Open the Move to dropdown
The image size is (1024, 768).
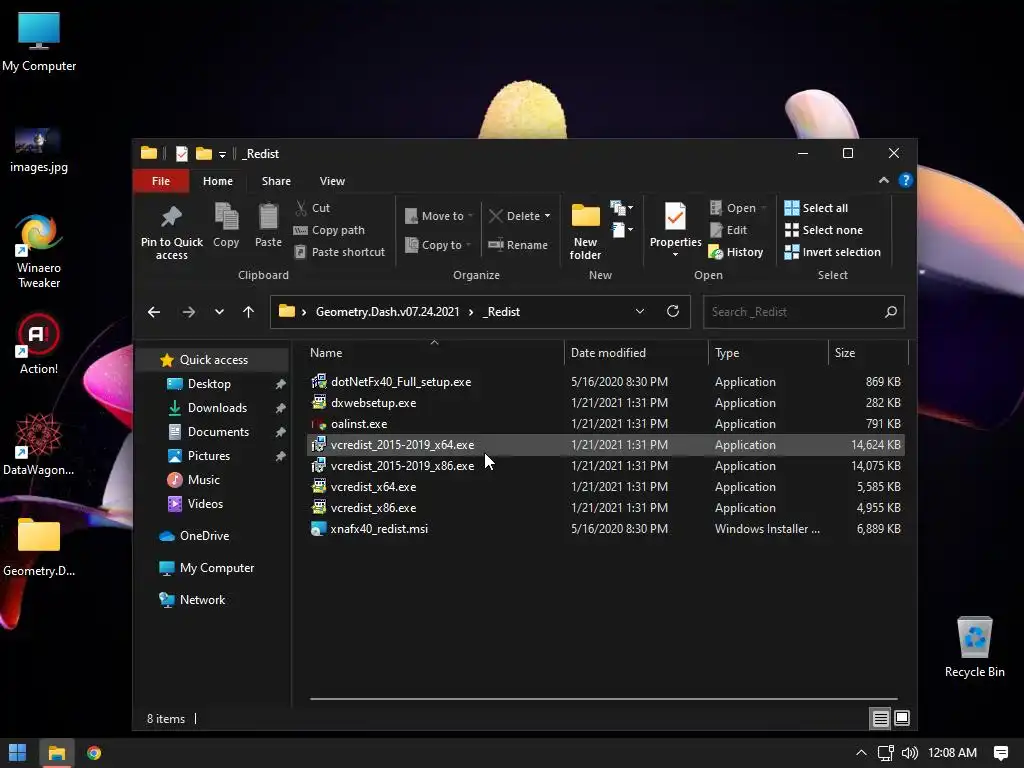click(x=439, y=216)
